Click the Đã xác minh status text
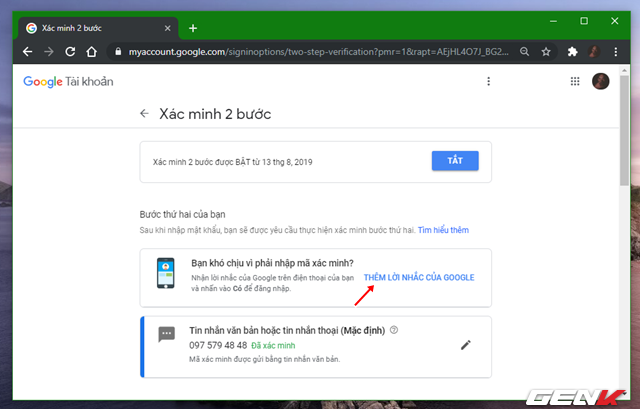Screen dimensions: 640x409 273,346
